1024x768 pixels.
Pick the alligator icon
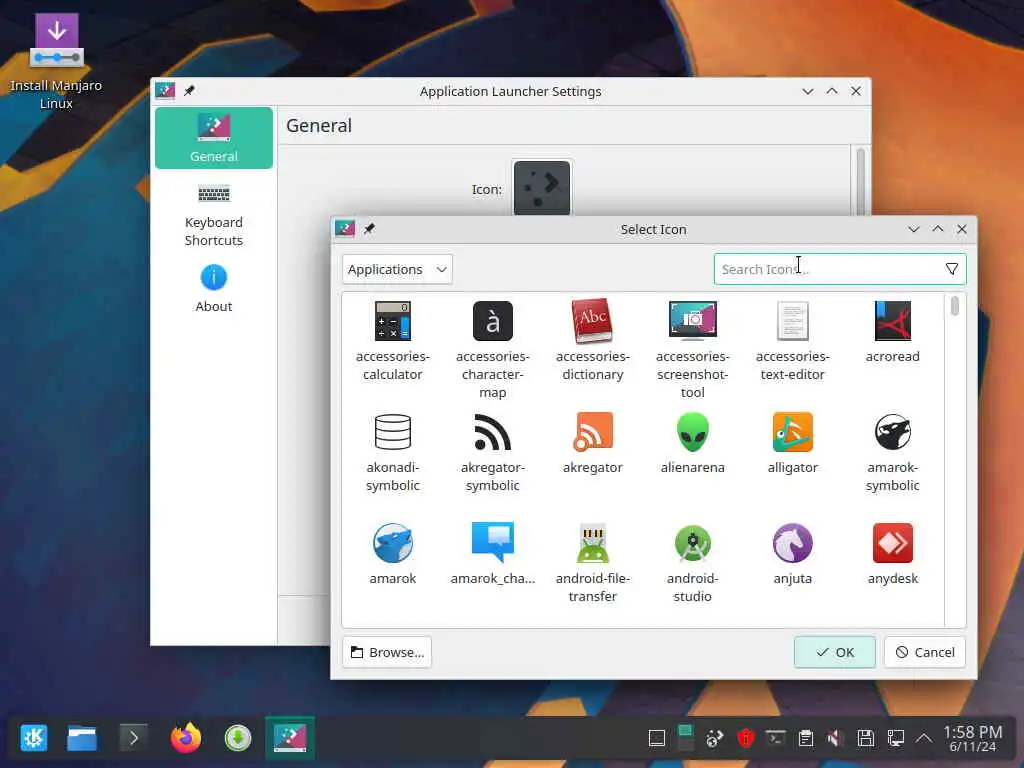click(x=792, y=432)
